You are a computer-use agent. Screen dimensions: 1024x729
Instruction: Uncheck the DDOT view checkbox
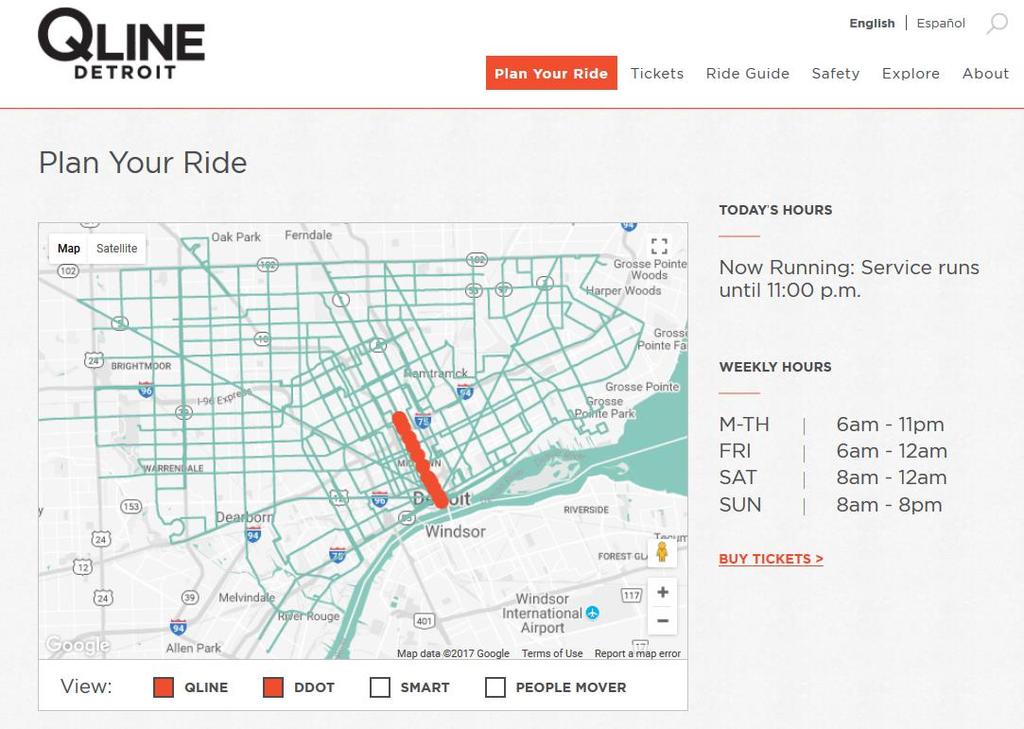273,687
